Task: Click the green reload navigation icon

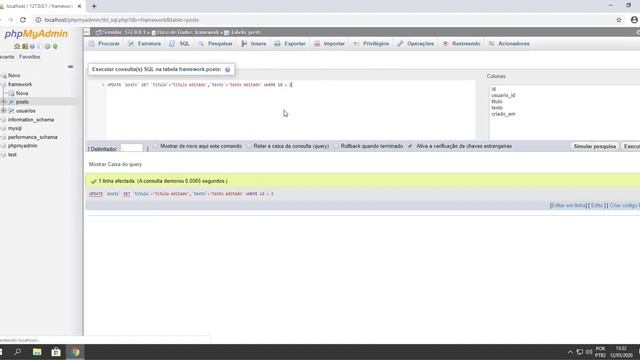Action: point(55,47)
